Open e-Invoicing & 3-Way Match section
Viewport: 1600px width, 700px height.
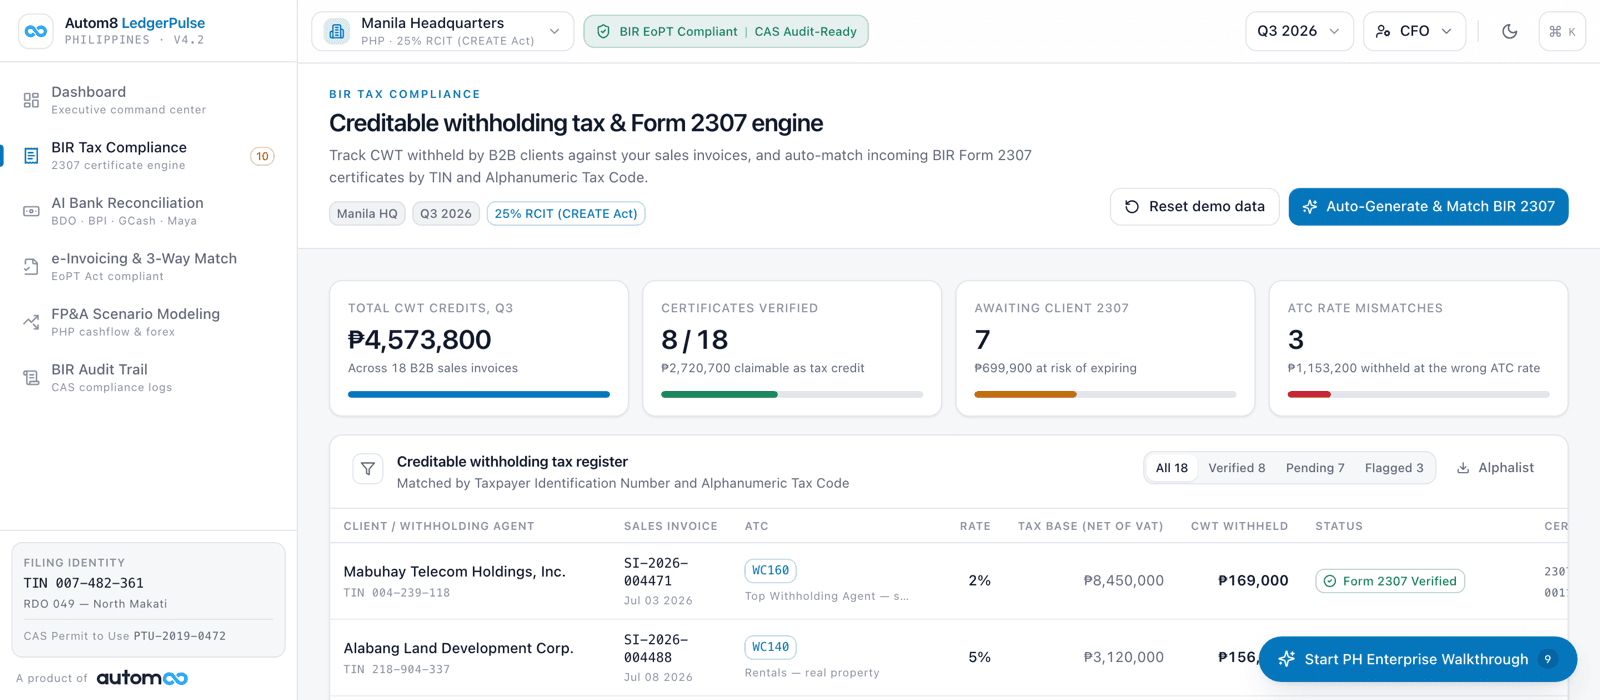148,267
